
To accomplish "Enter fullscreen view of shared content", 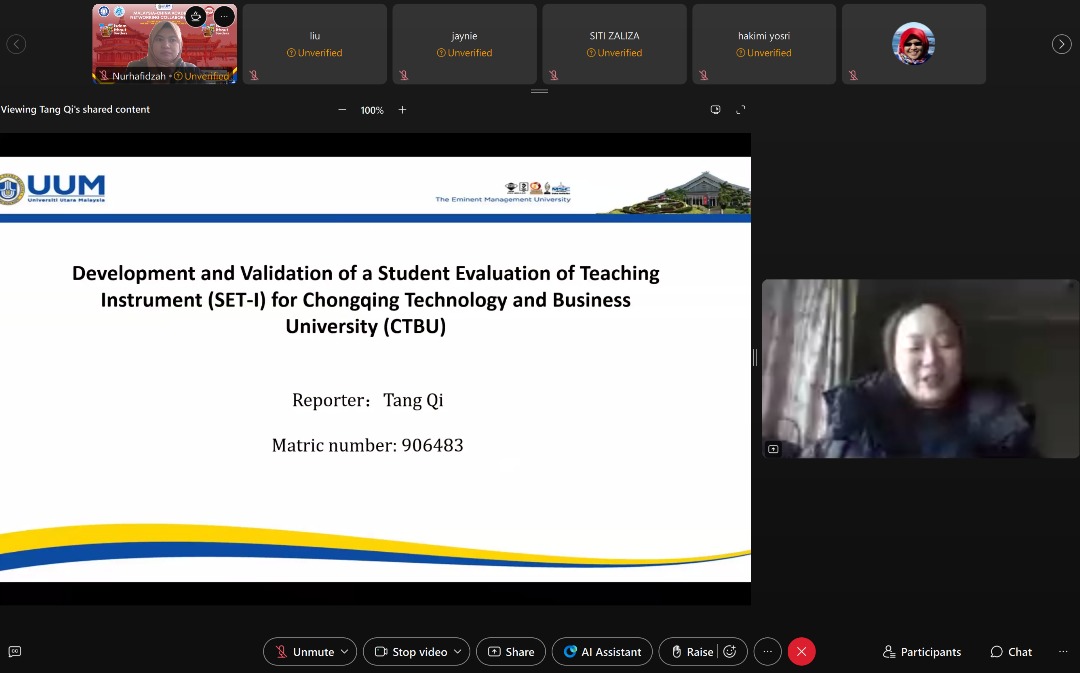I will [x=740, y=109].
